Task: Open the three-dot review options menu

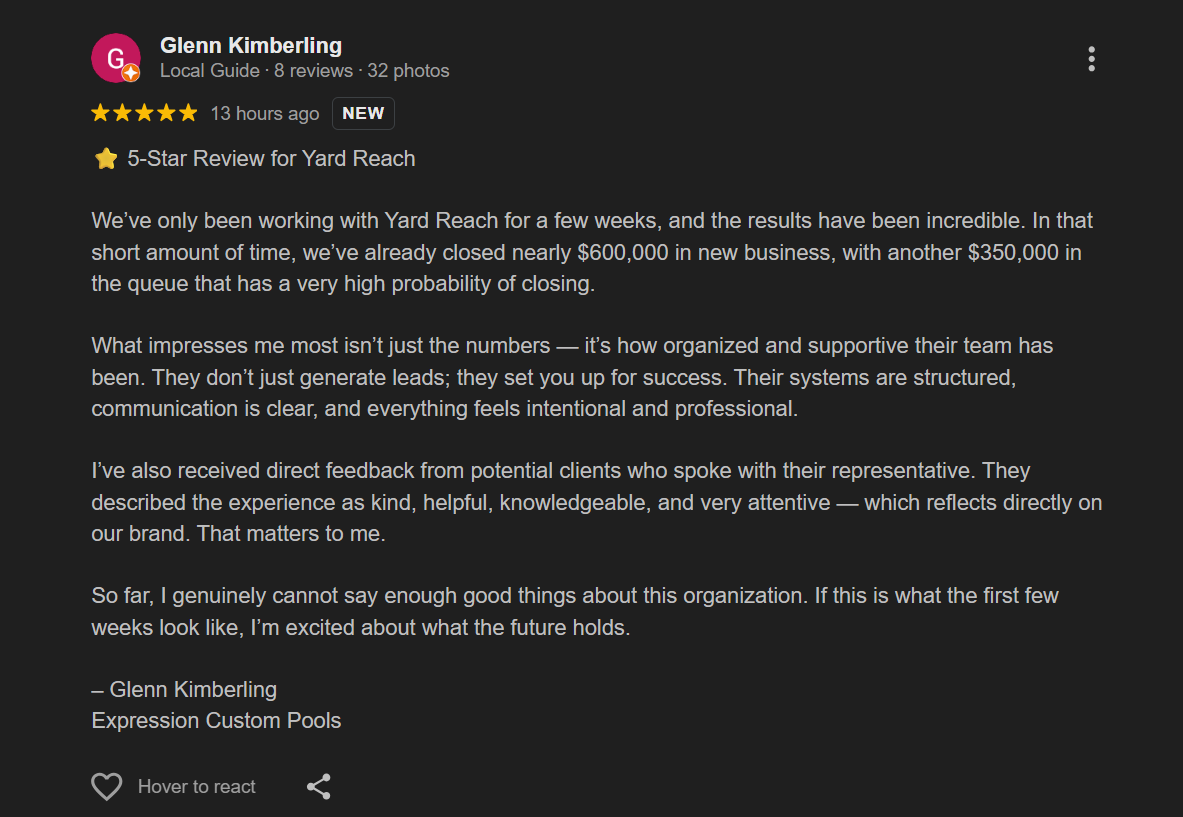Action: [1091, 59]
